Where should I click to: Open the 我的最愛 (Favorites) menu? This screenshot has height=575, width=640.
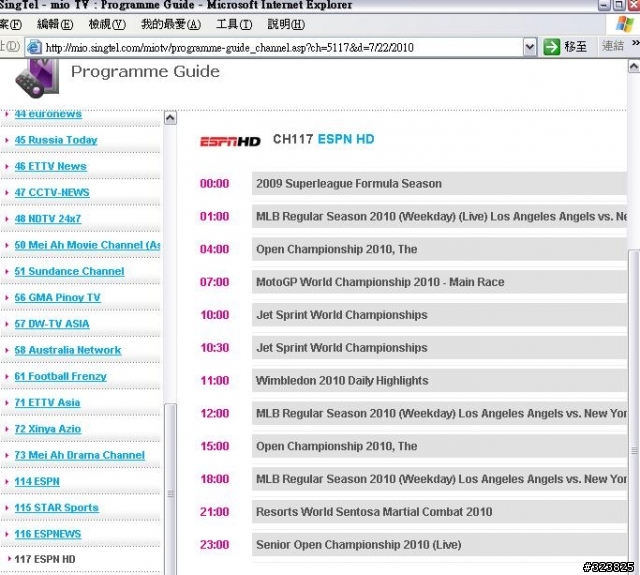(x=170, y=24)
